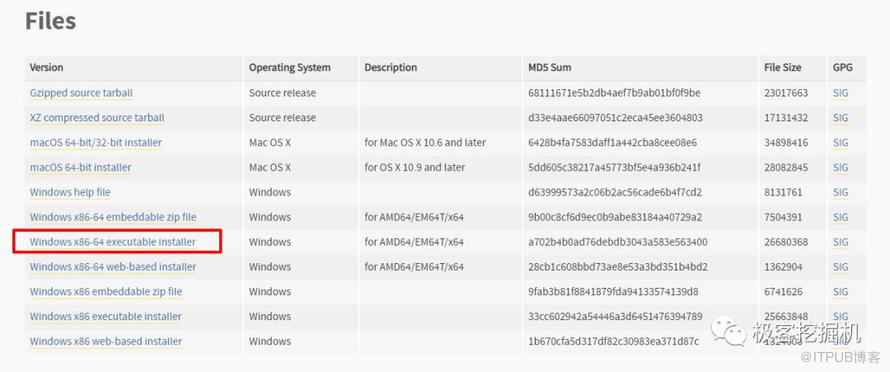Click macOS 64-bit/32-bit installer link
Screen dimensions: 890x372
pyautogui.click(x=96, y=143)
